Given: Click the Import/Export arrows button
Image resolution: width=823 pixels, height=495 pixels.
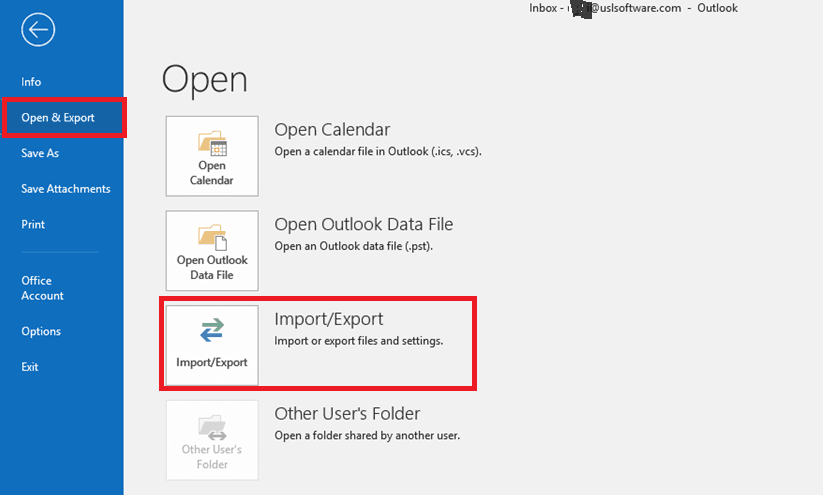Looking at the screenshot, I should [x=212, y=345].
